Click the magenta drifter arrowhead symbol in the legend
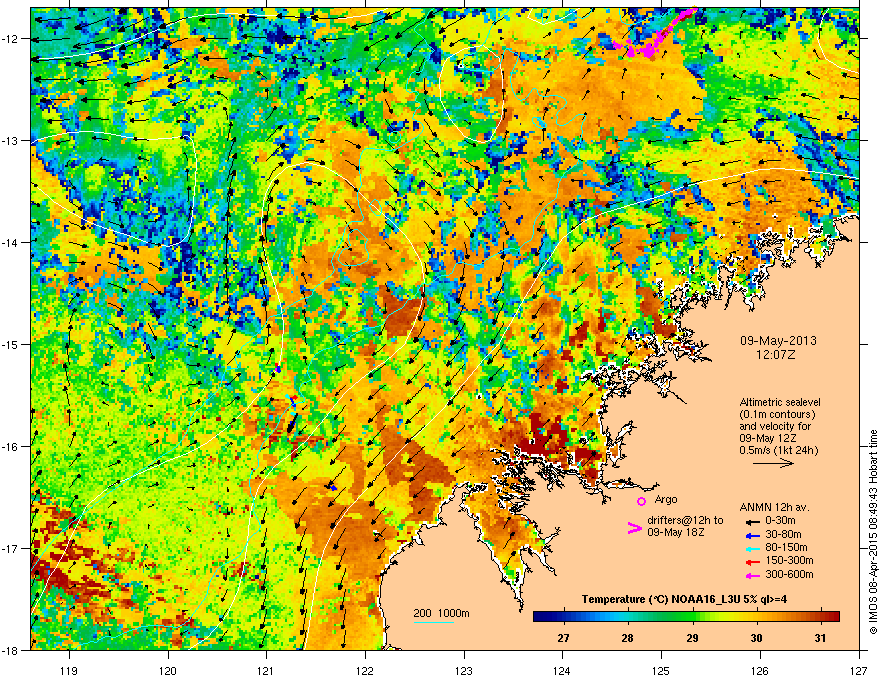This screenshot has height=680, width=880. pos(634,527)
